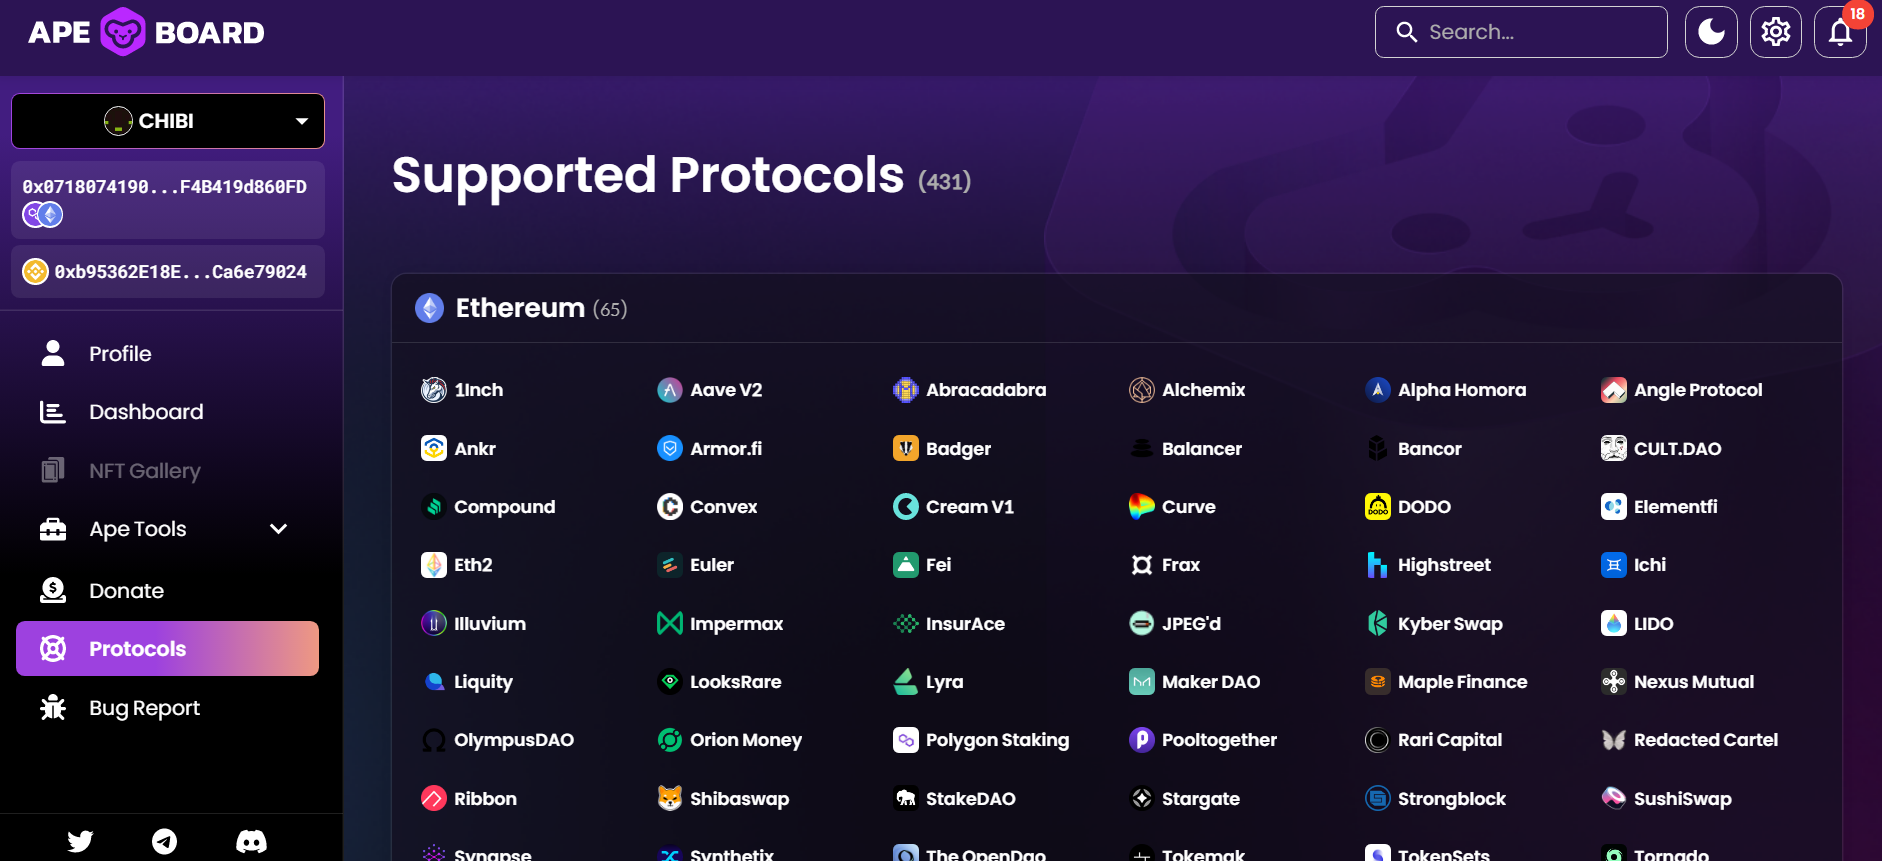Viewport: 1882px width, 861px height.
Task: Open the CHIBI profile dropdown
Action: (x=168, y=121)
